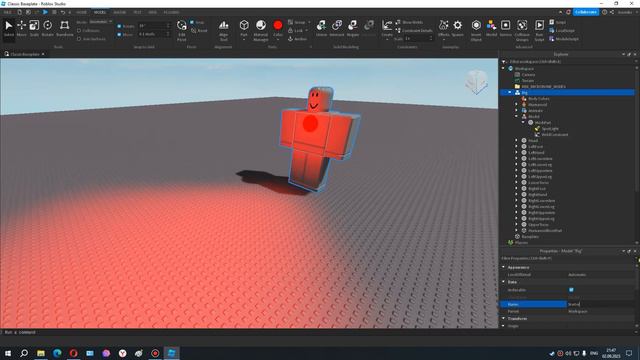Collapse the Appearance properties section

[503, 267]
